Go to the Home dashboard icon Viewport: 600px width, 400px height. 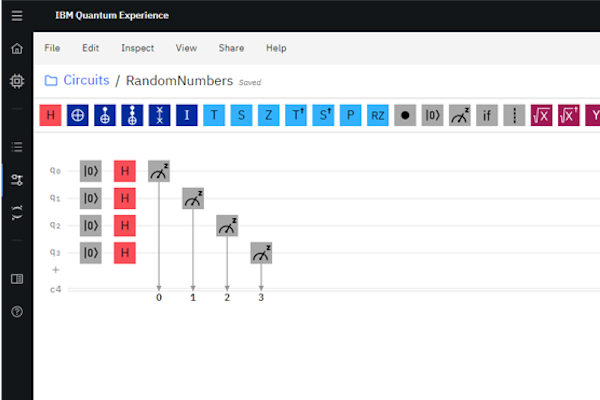(x=16, y=48)
